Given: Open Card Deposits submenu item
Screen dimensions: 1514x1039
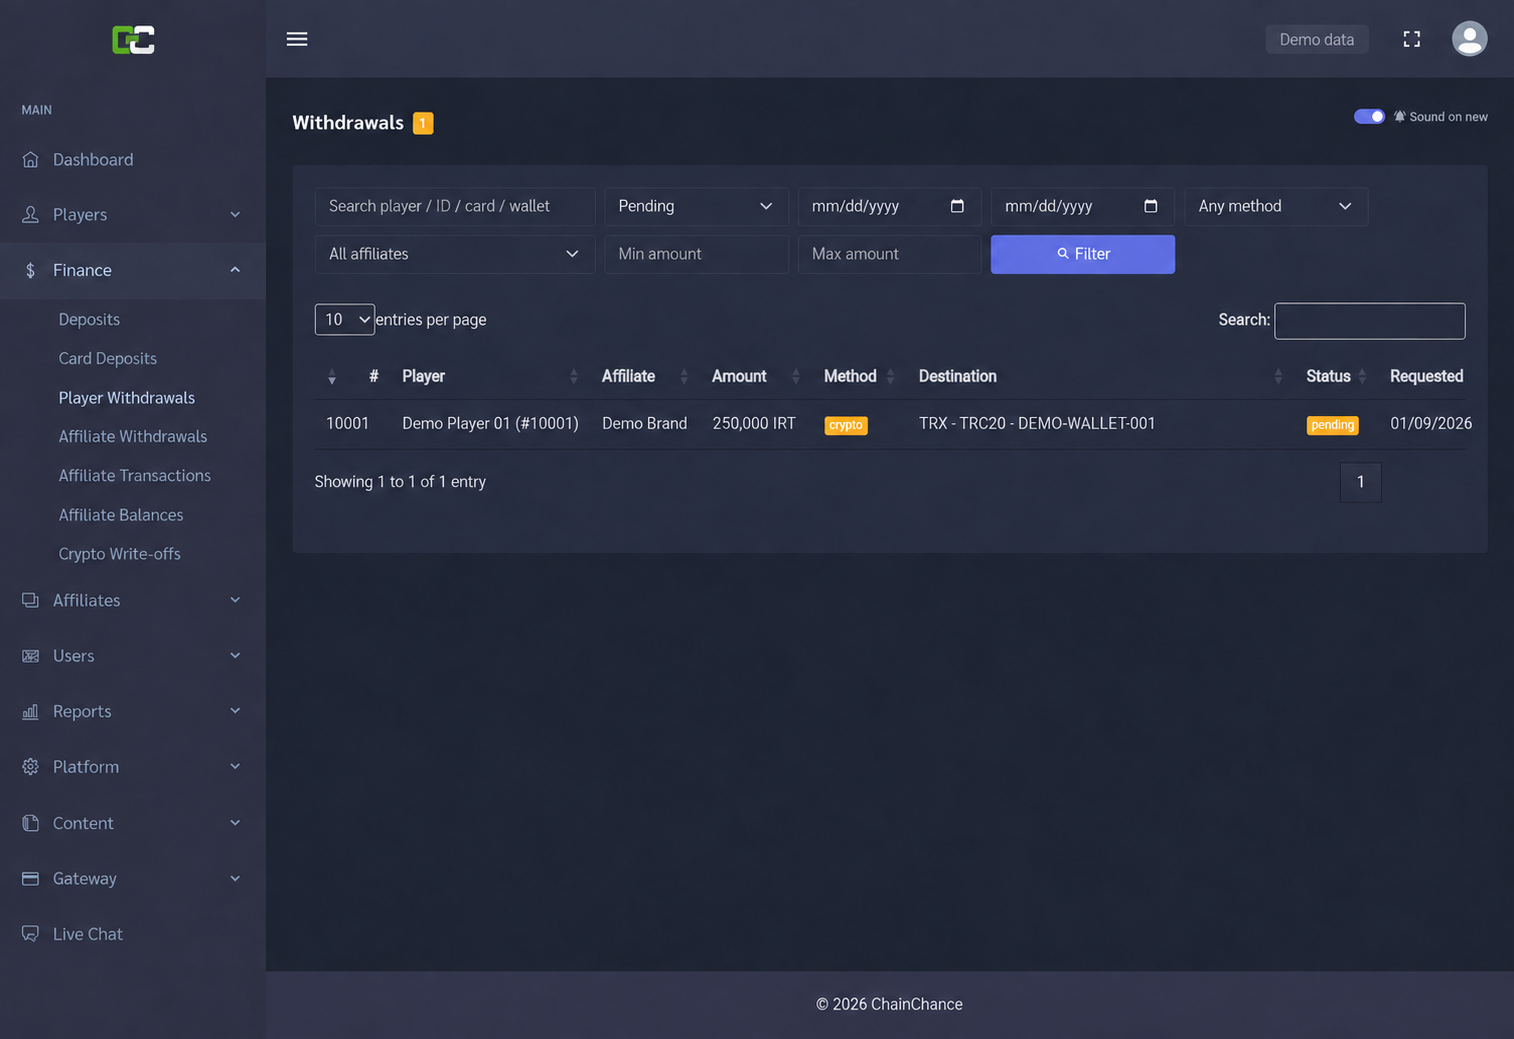Looking at the screenshot, I should [x=108, y=358].
